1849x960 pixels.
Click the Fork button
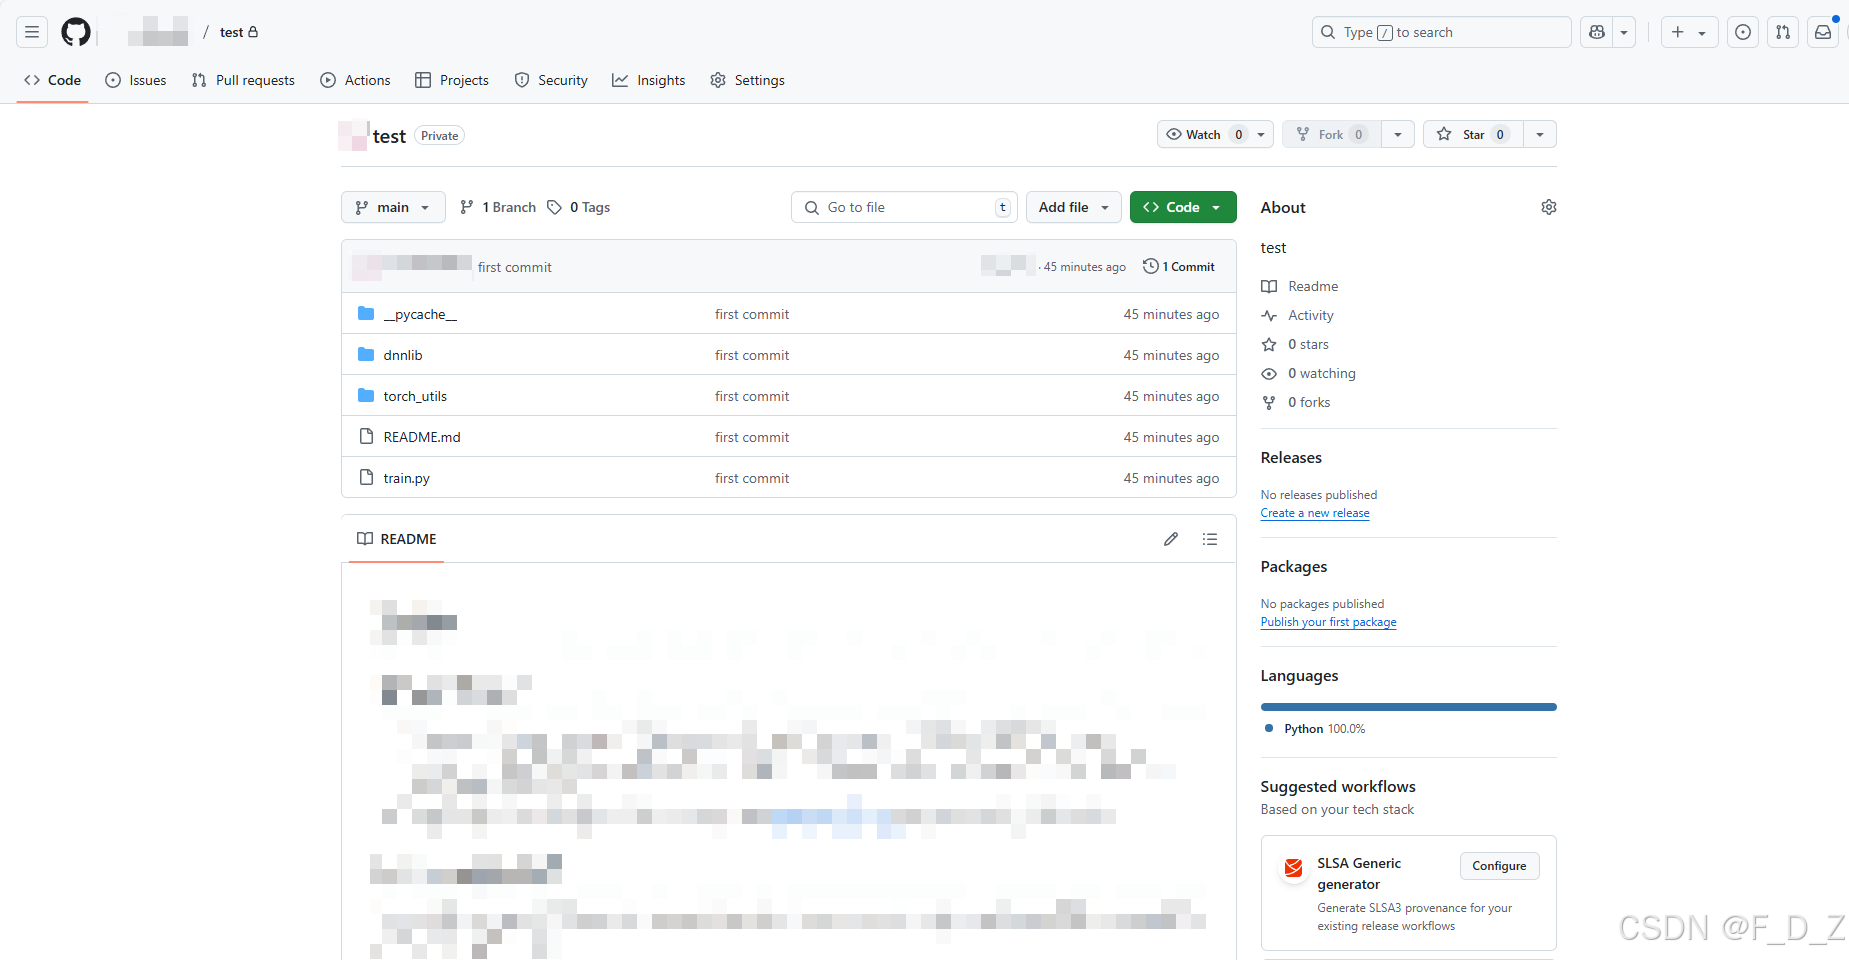pyautogui.click(x=1332, y=134)
